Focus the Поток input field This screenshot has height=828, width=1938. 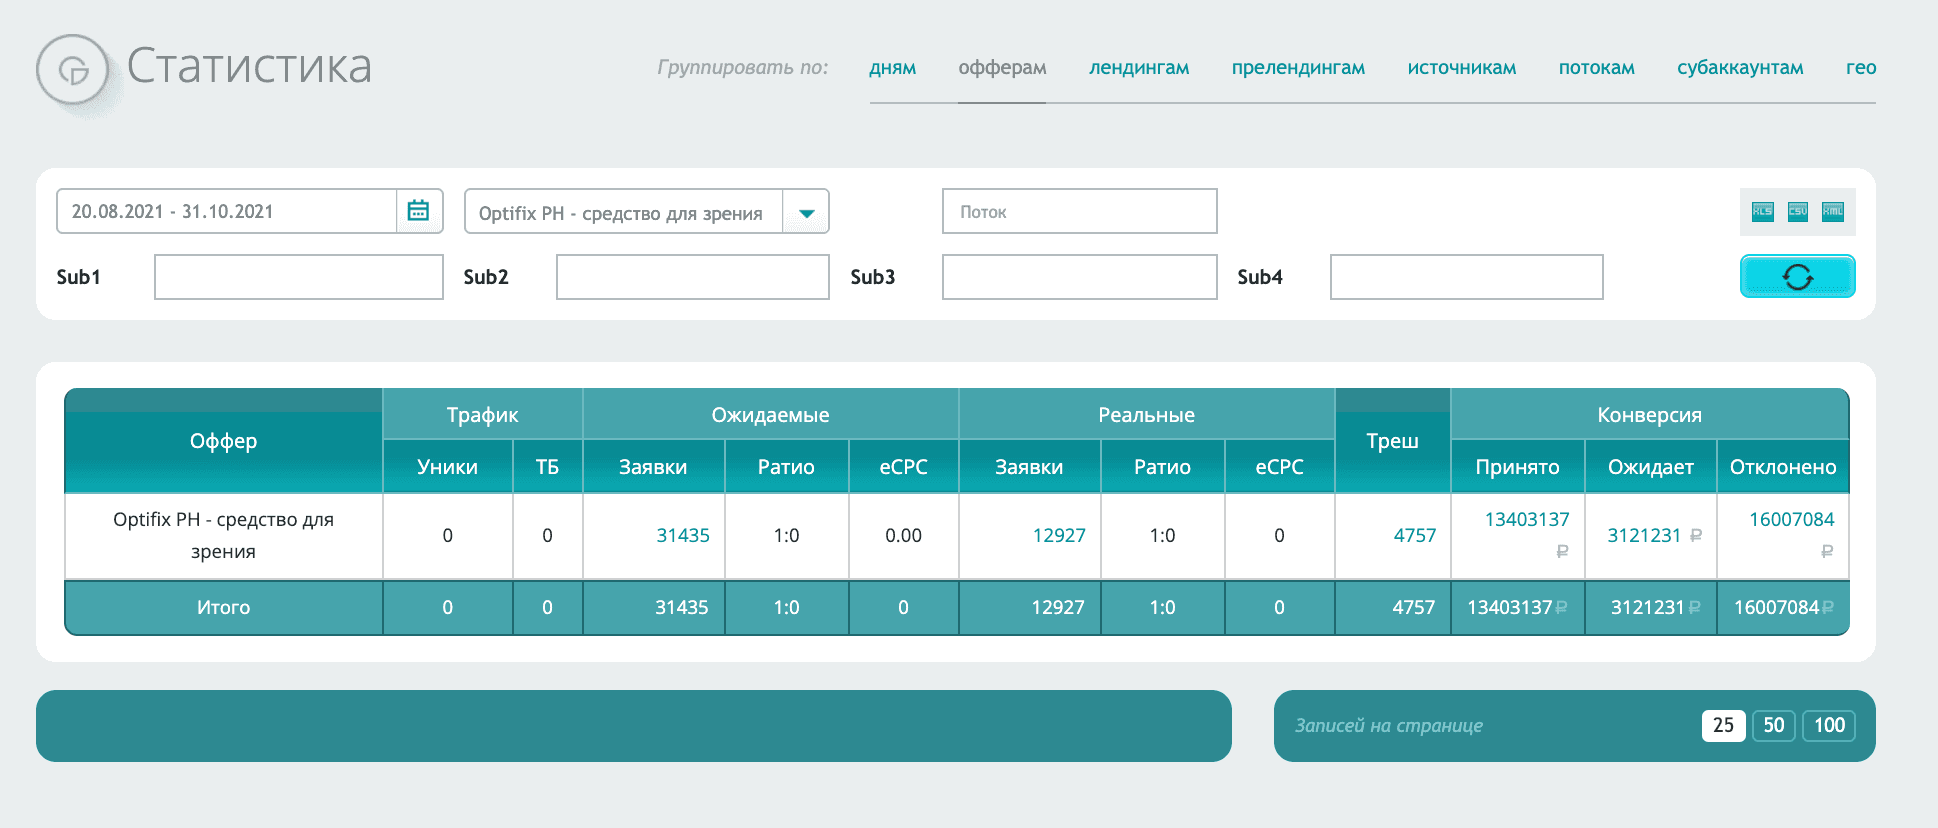tap(1079, 211)
